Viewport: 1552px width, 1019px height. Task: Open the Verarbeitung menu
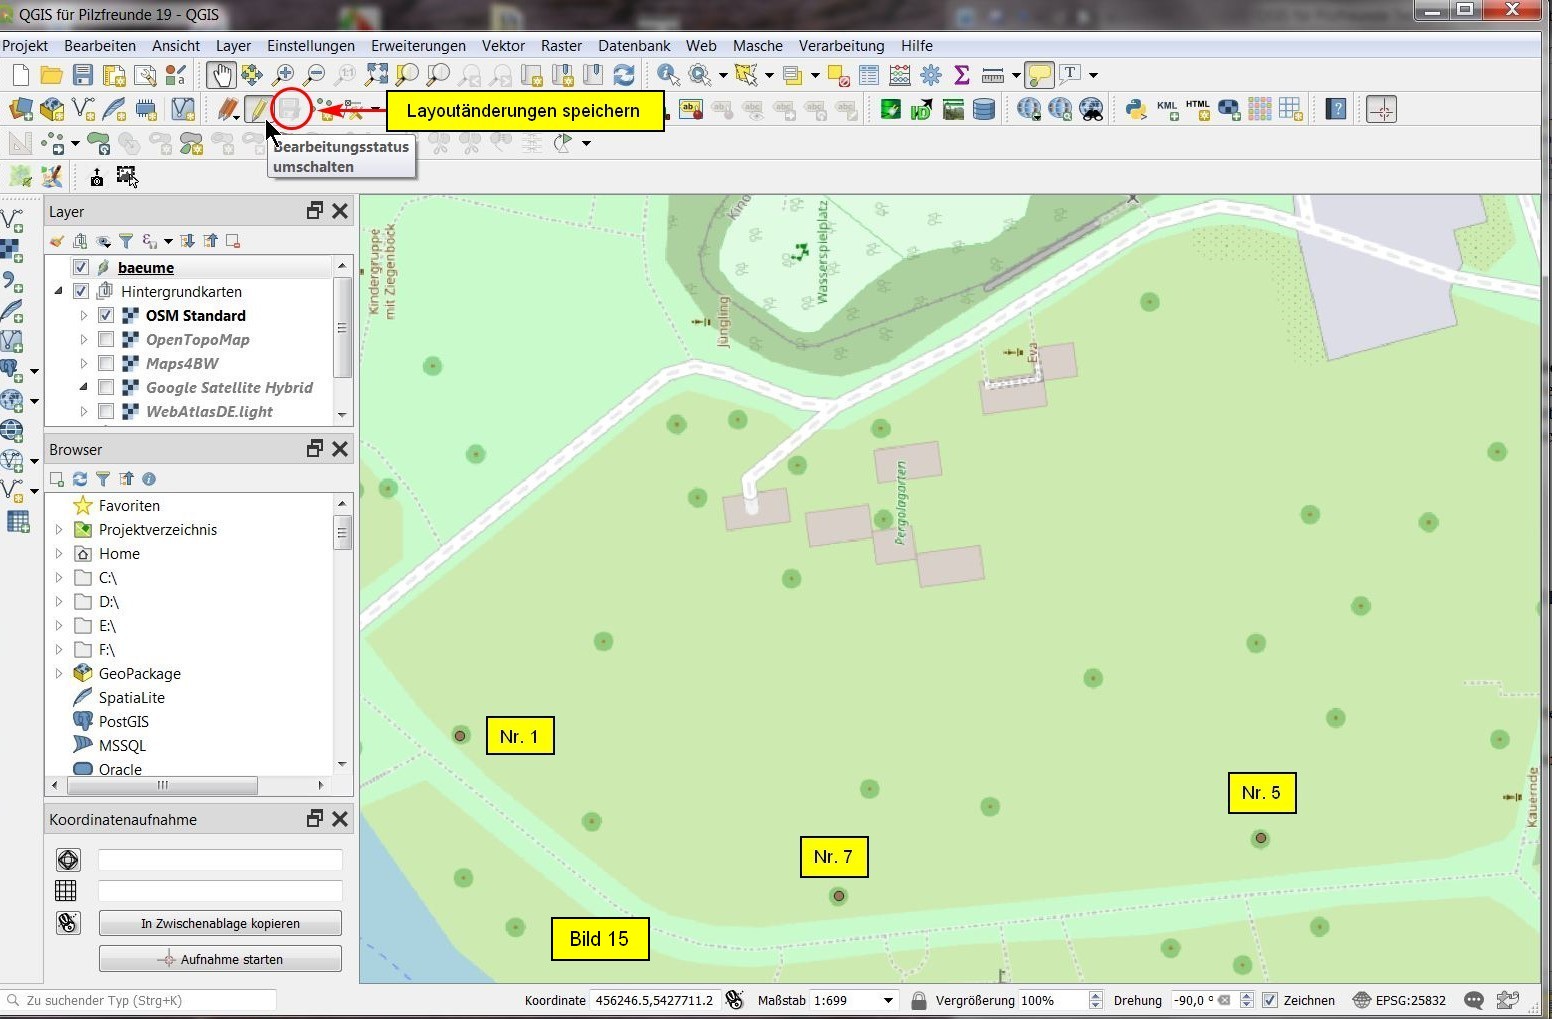click(x=841, y=46)
